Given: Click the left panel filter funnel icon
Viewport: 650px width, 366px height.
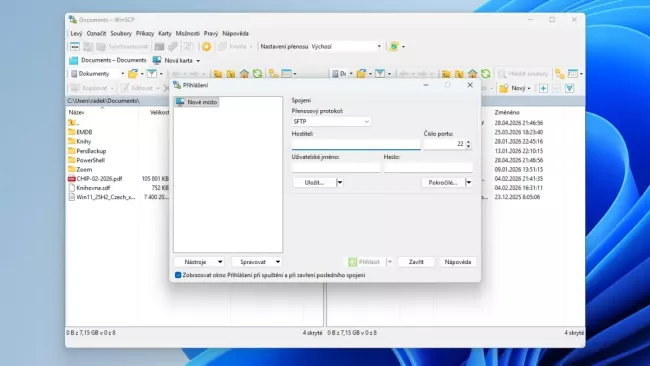Looking at the screenshot, I should point(152,74).
